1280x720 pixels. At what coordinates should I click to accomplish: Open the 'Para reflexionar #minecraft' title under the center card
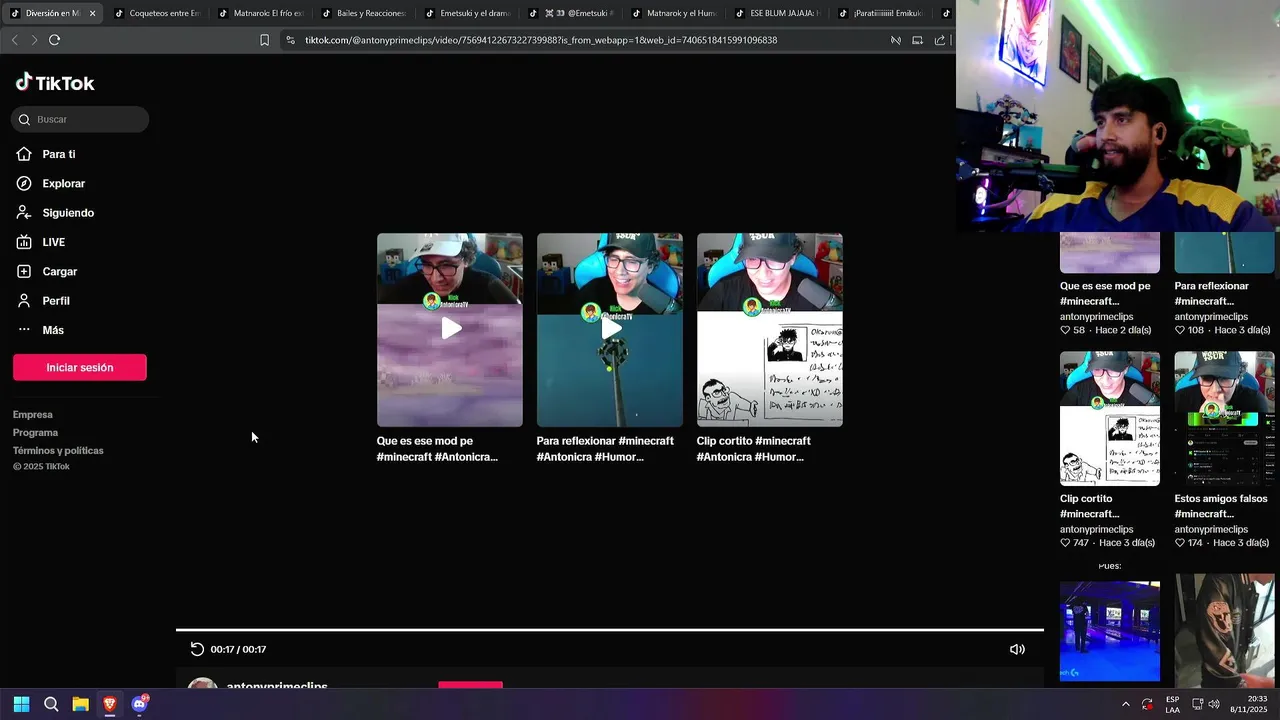605,449
